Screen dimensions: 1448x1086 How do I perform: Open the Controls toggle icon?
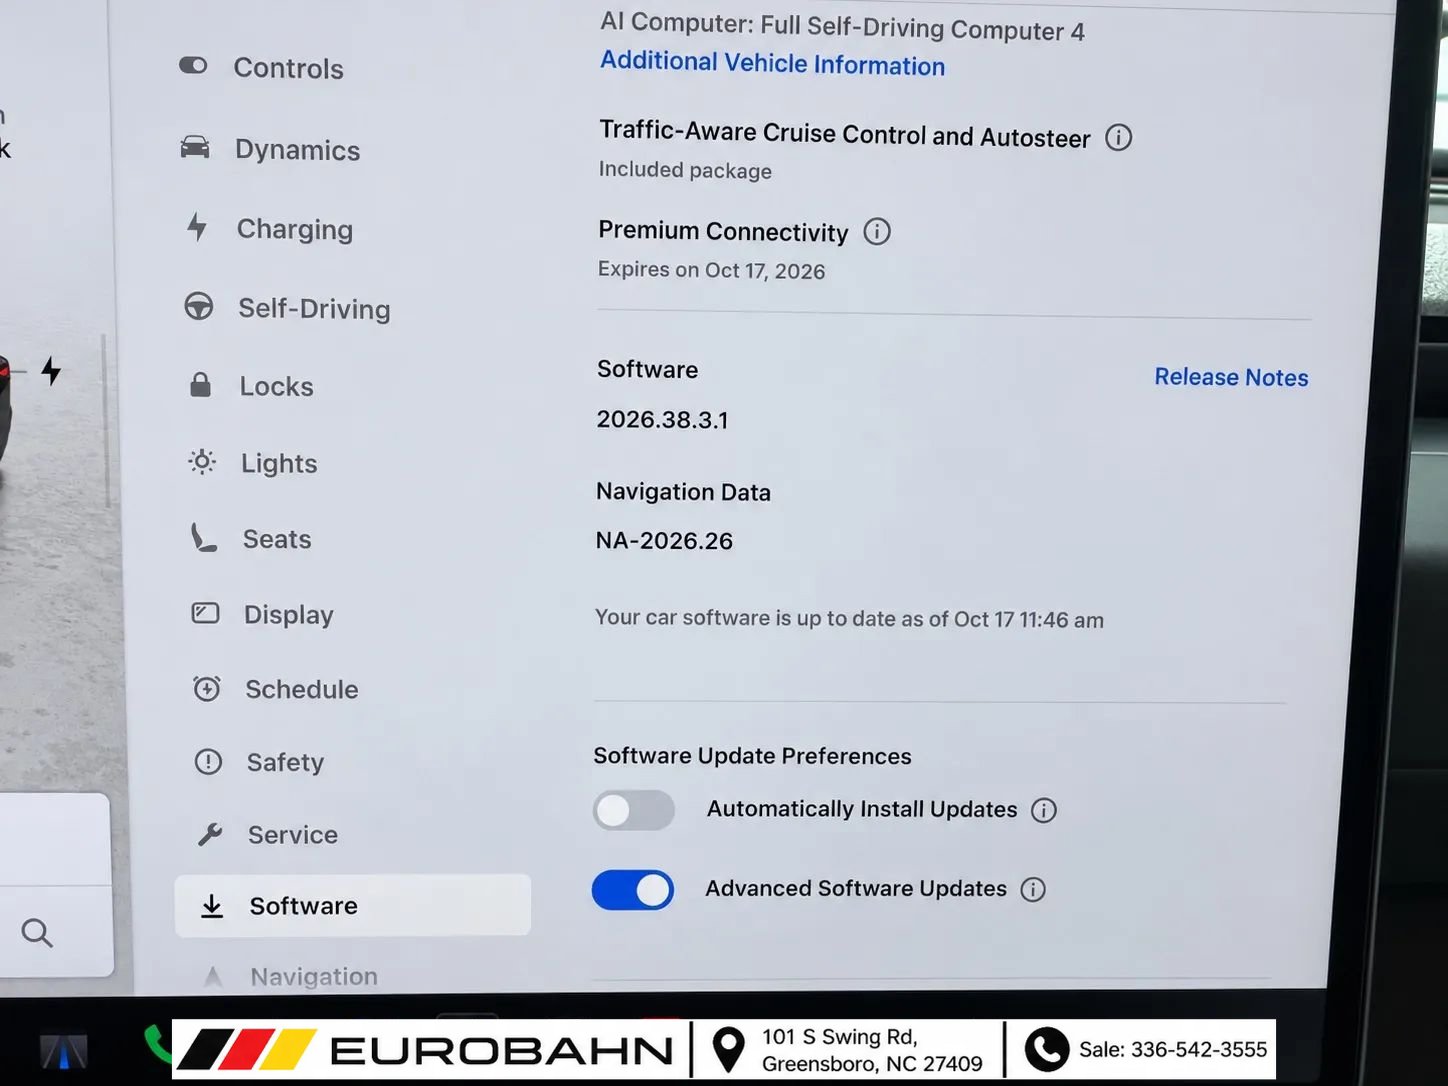point(193,65)
